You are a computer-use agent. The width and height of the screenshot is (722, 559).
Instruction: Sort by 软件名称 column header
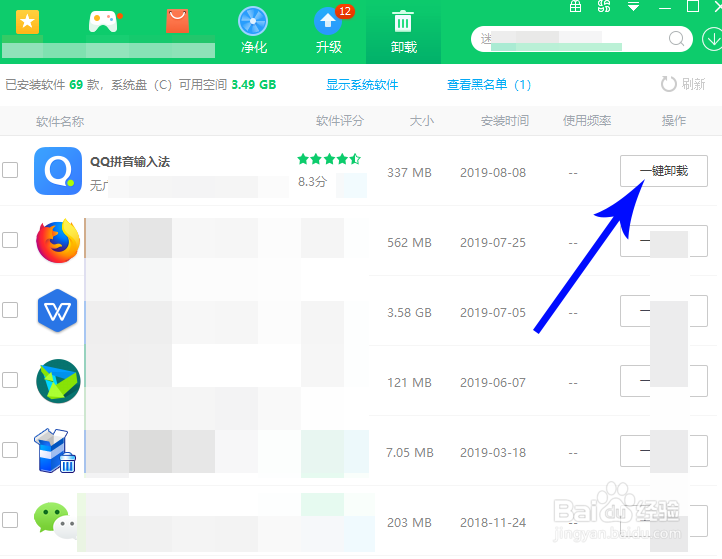(x=60, y=122)
